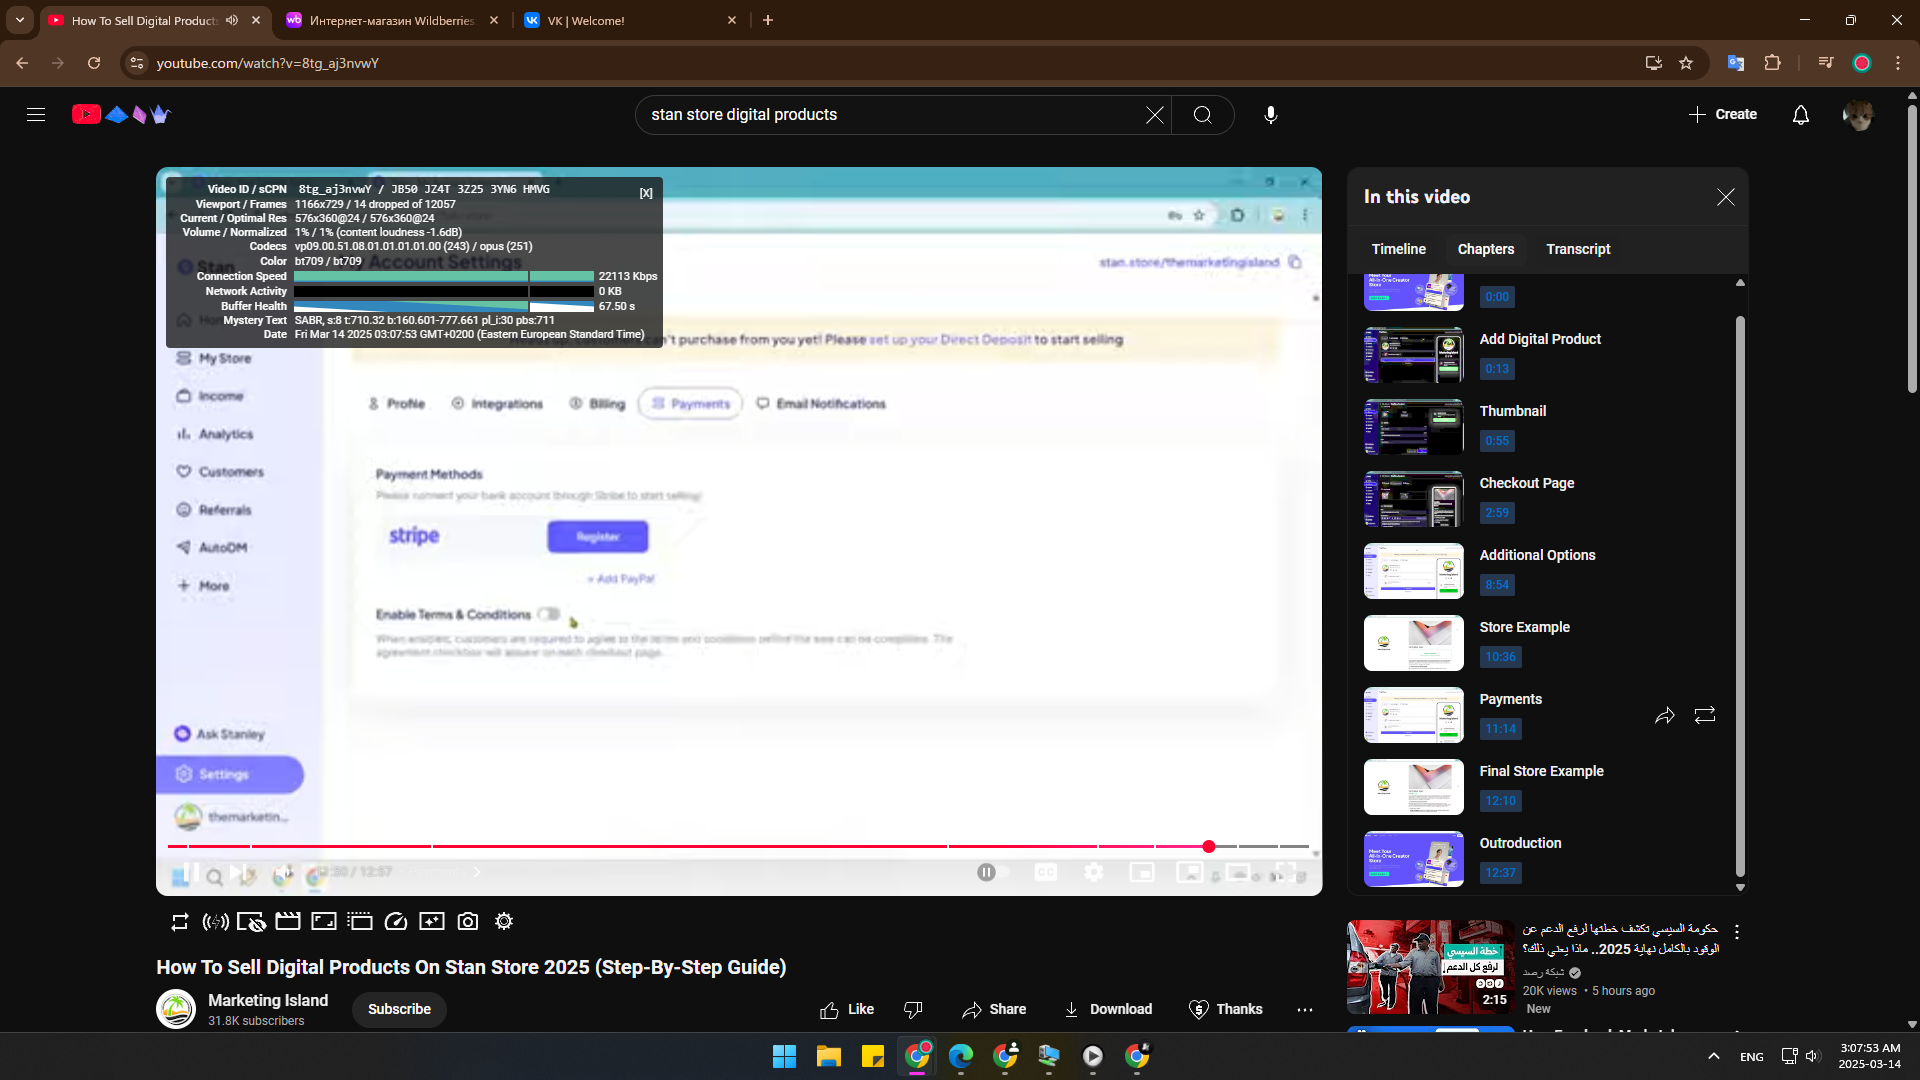
Task: Click the Thanks button
Action: (x=1226, y=1010)
